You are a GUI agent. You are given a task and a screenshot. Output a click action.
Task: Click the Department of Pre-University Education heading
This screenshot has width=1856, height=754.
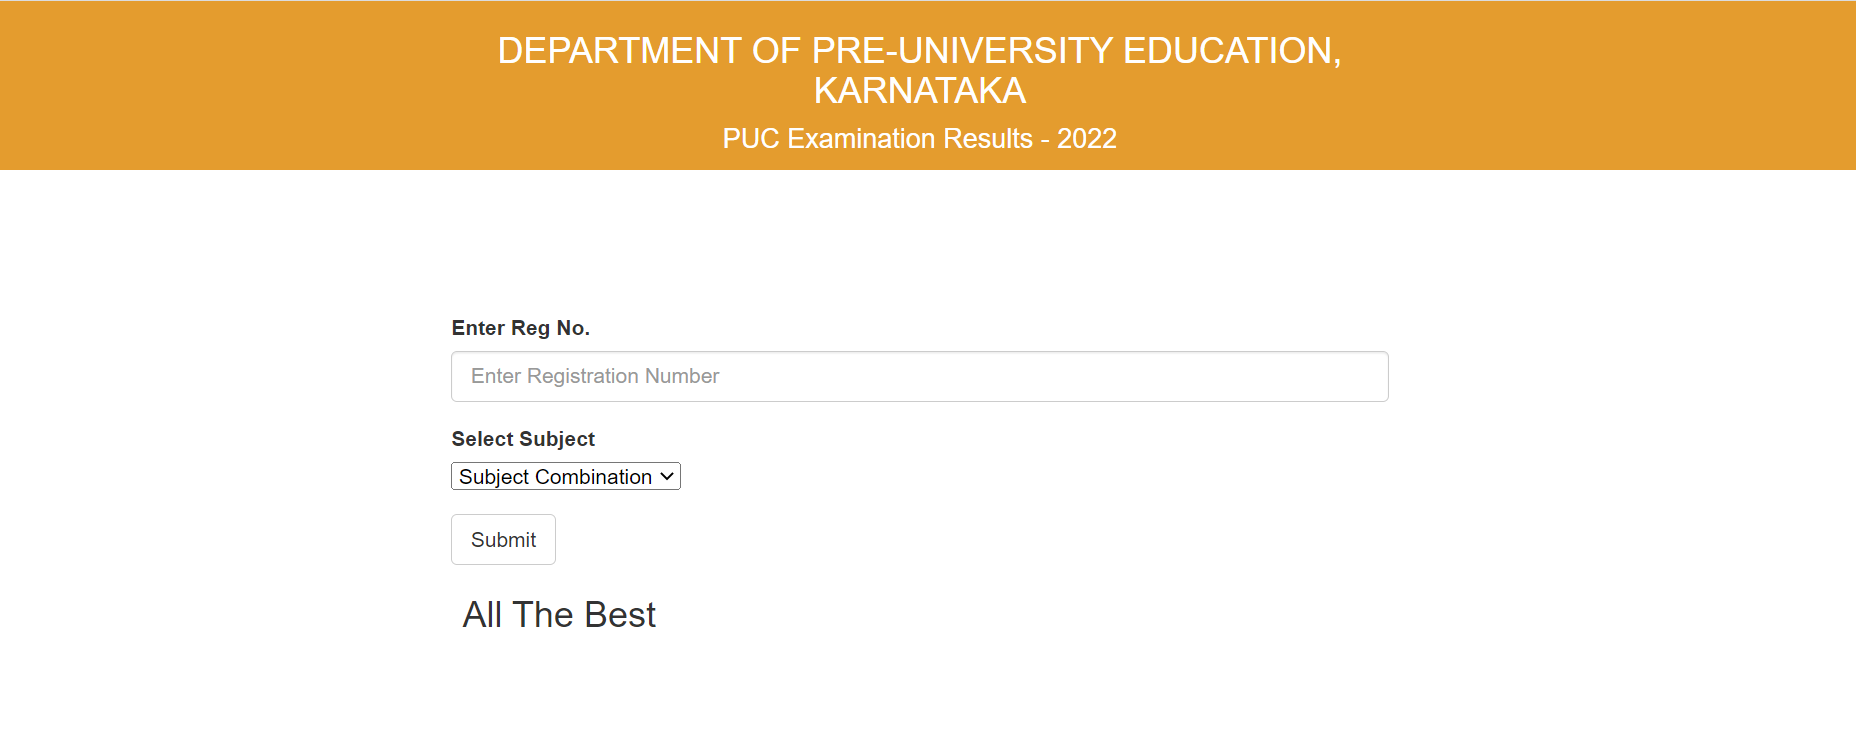pos(919,49)
